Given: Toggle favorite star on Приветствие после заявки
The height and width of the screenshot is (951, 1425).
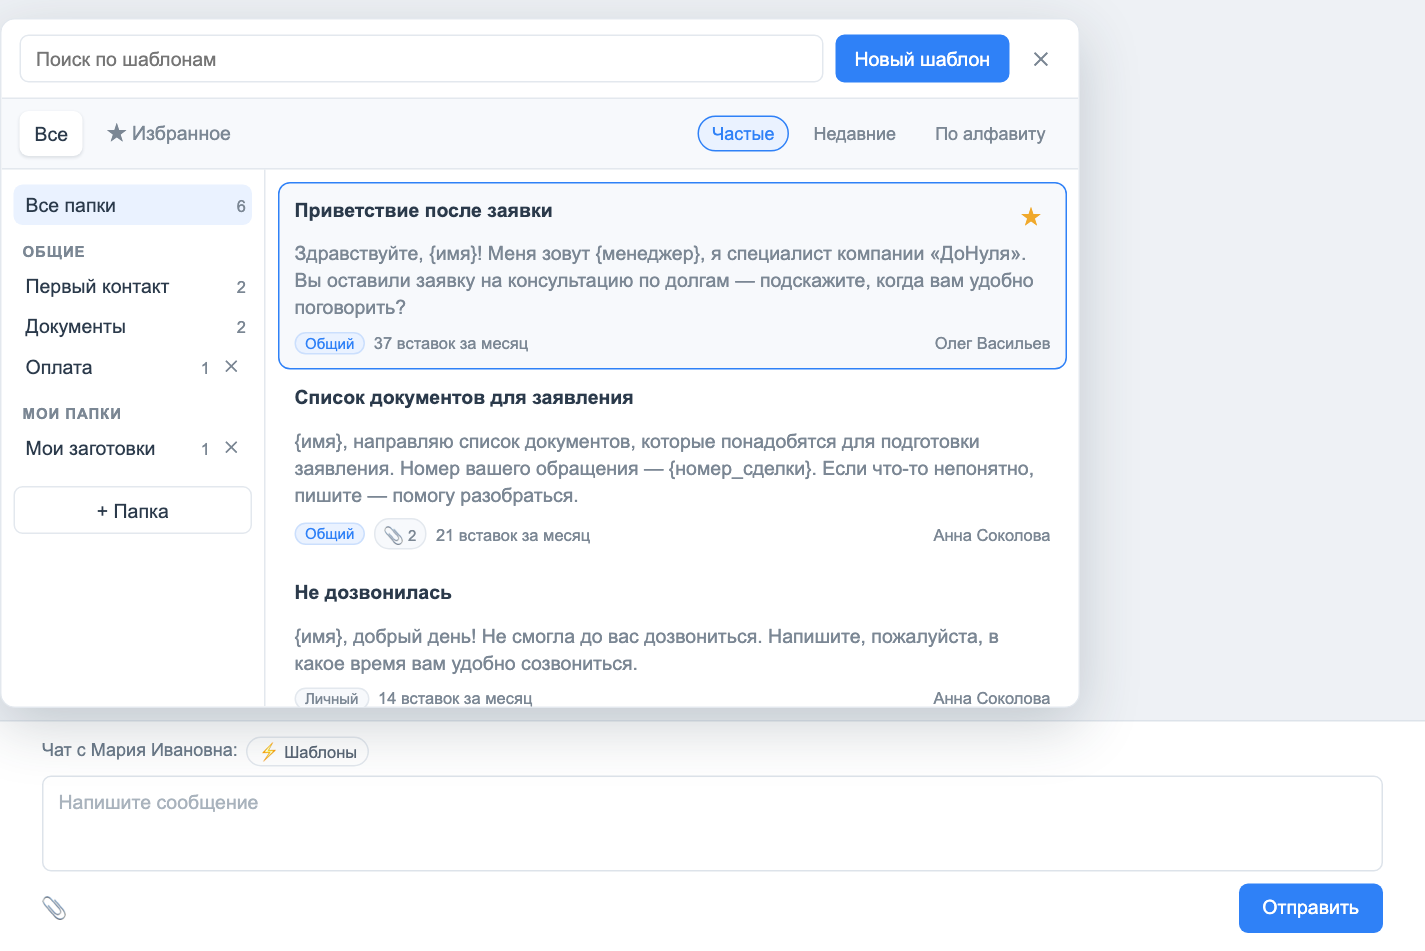Looking at the screenshot, I should pos(1031,216).
